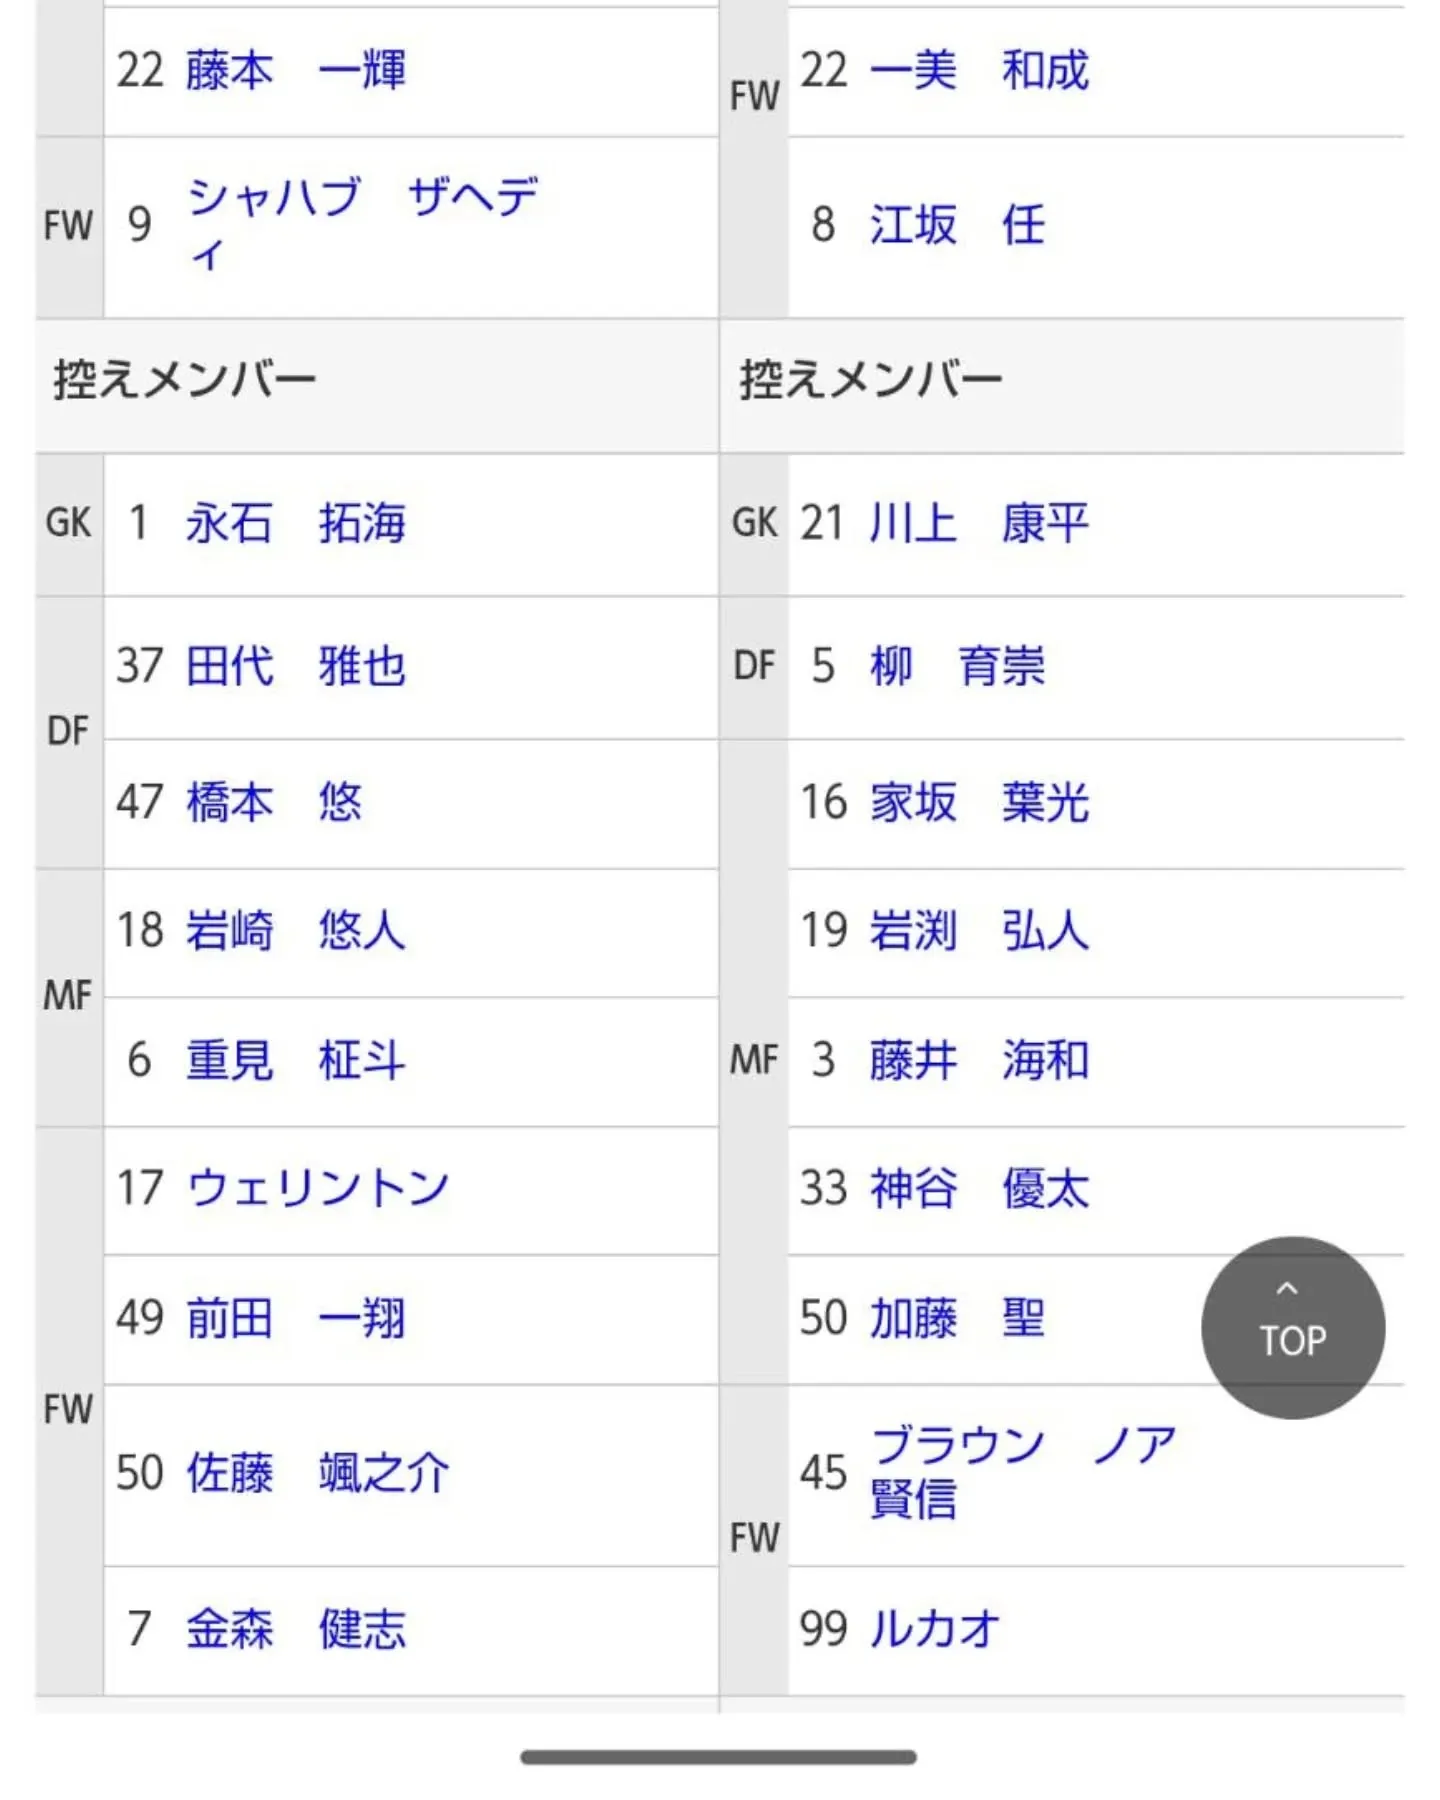
Task: Select player 一美 和成
Action: pos(979,70)
